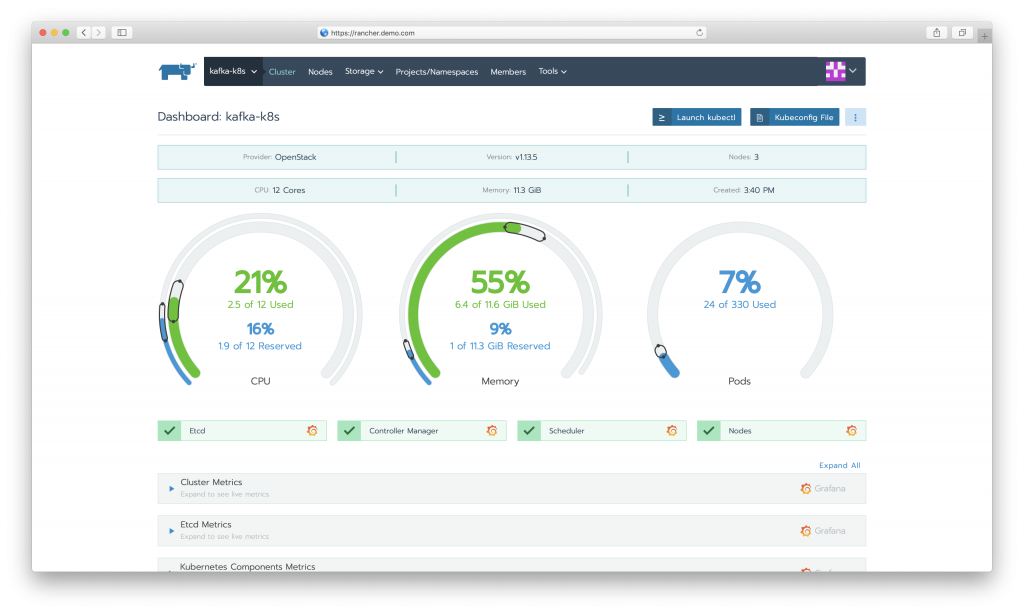Open Projects/Namespaces tab

[x=437, y=72]
